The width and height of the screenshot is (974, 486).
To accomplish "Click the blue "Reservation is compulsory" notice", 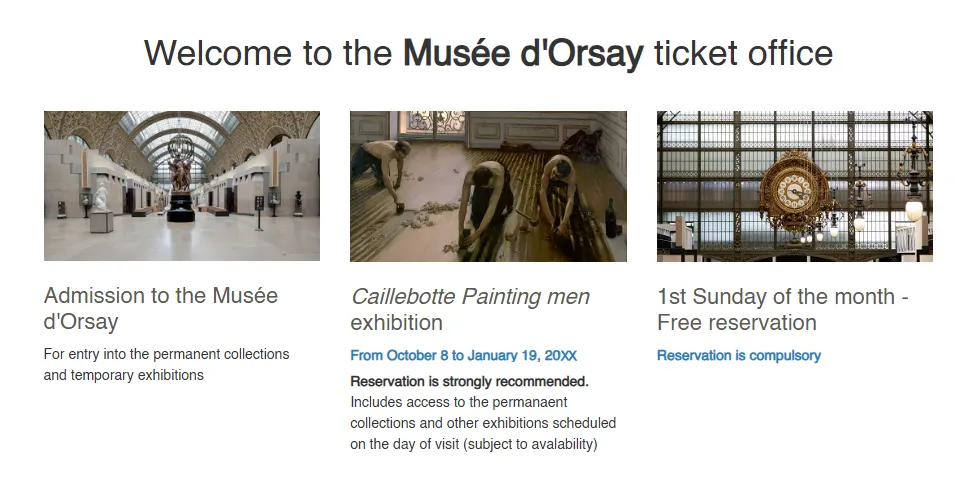I will pos(738,355).
